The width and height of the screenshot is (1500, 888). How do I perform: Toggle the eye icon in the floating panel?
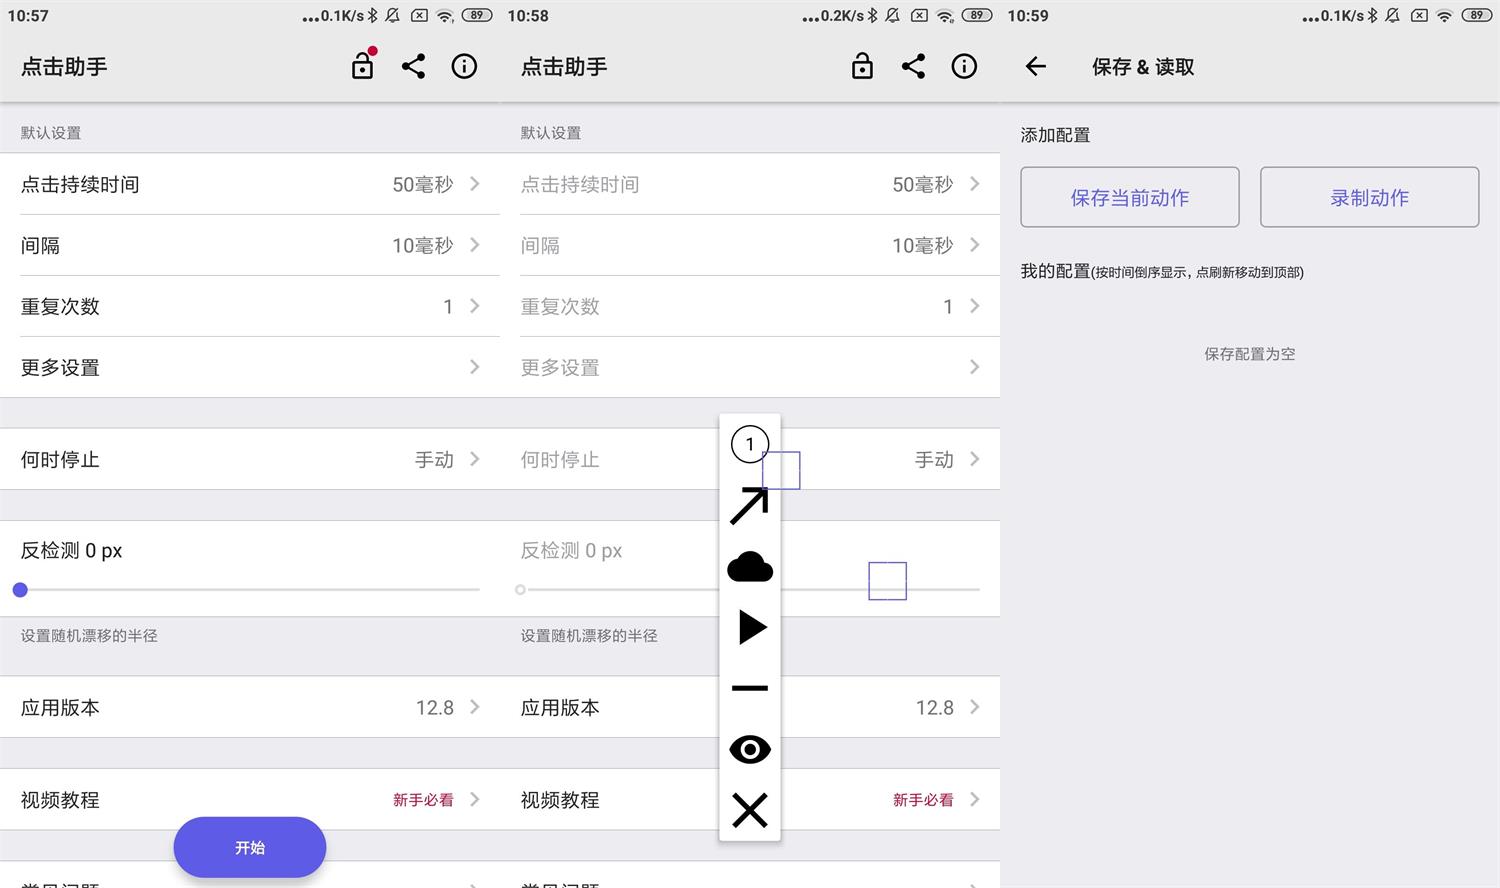(x=749, y=750)
